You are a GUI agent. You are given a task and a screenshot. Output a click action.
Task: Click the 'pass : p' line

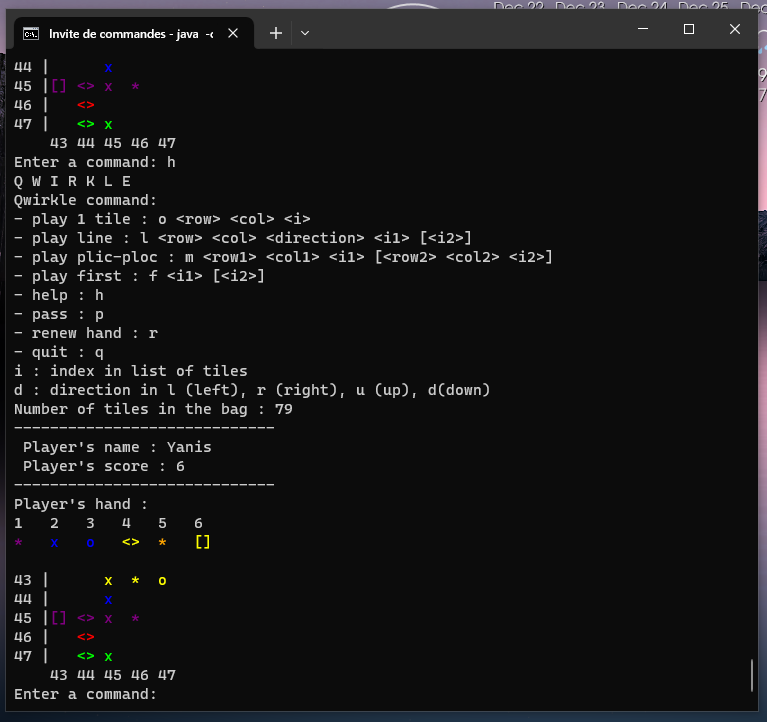(59, 314)
